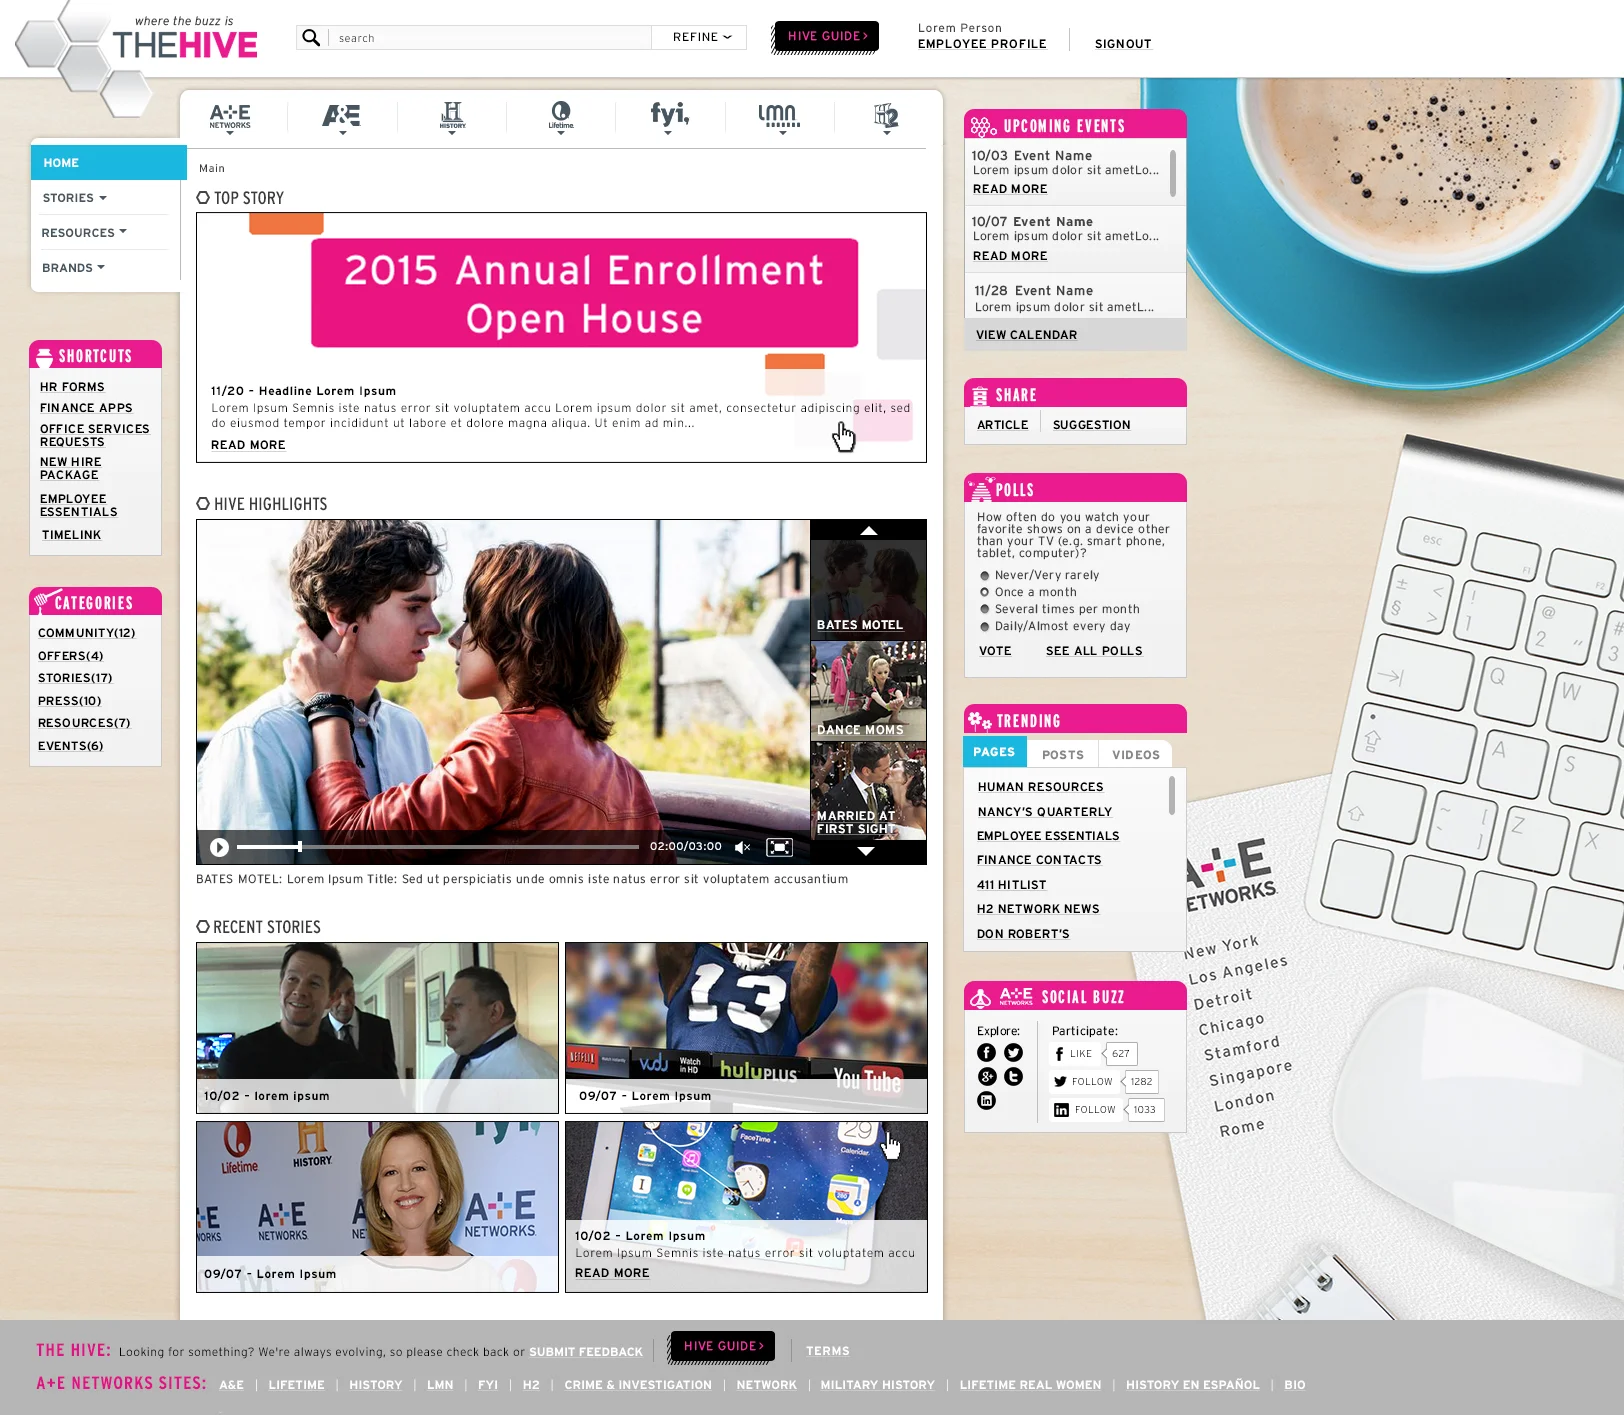1624x1415 pixels.
Task: Click the Trending list scrollbar
Action: tap(1172, 796)
